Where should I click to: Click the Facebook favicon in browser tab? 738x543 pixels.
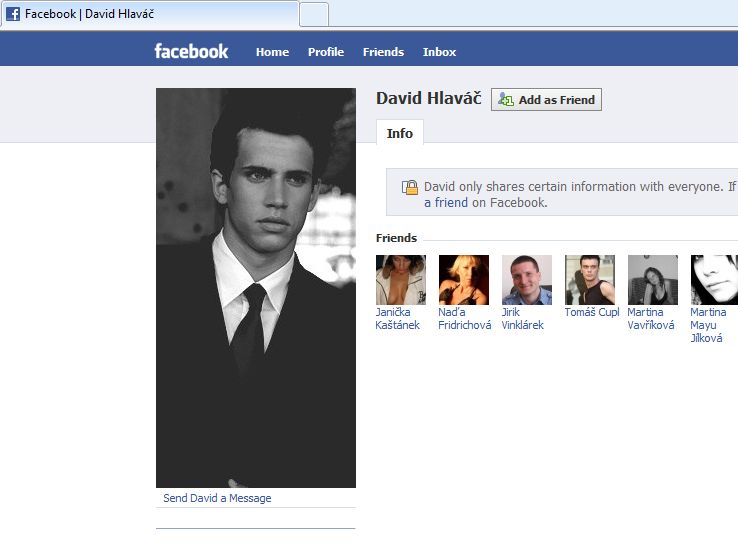tap(13, 14)
